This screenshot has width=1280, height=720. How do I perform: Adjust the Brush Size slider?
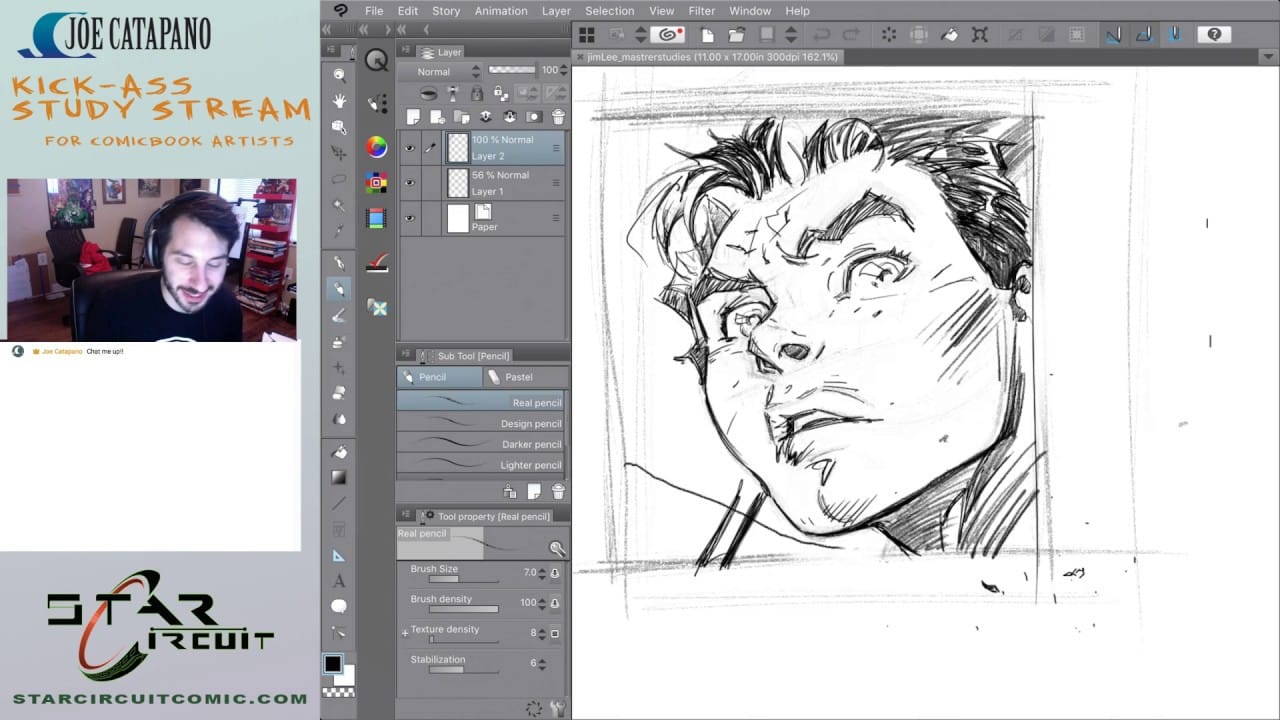tap(463, 579)
